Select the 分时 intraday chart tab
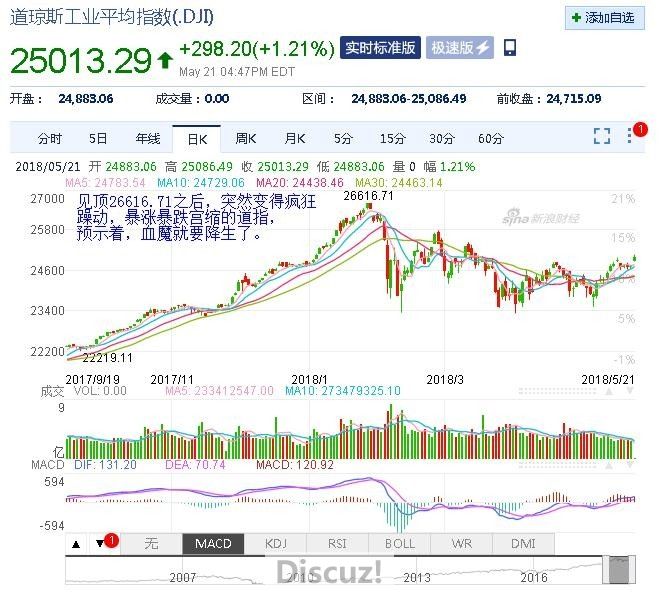Viewport: 659px width, 596px height. point(50,138)
